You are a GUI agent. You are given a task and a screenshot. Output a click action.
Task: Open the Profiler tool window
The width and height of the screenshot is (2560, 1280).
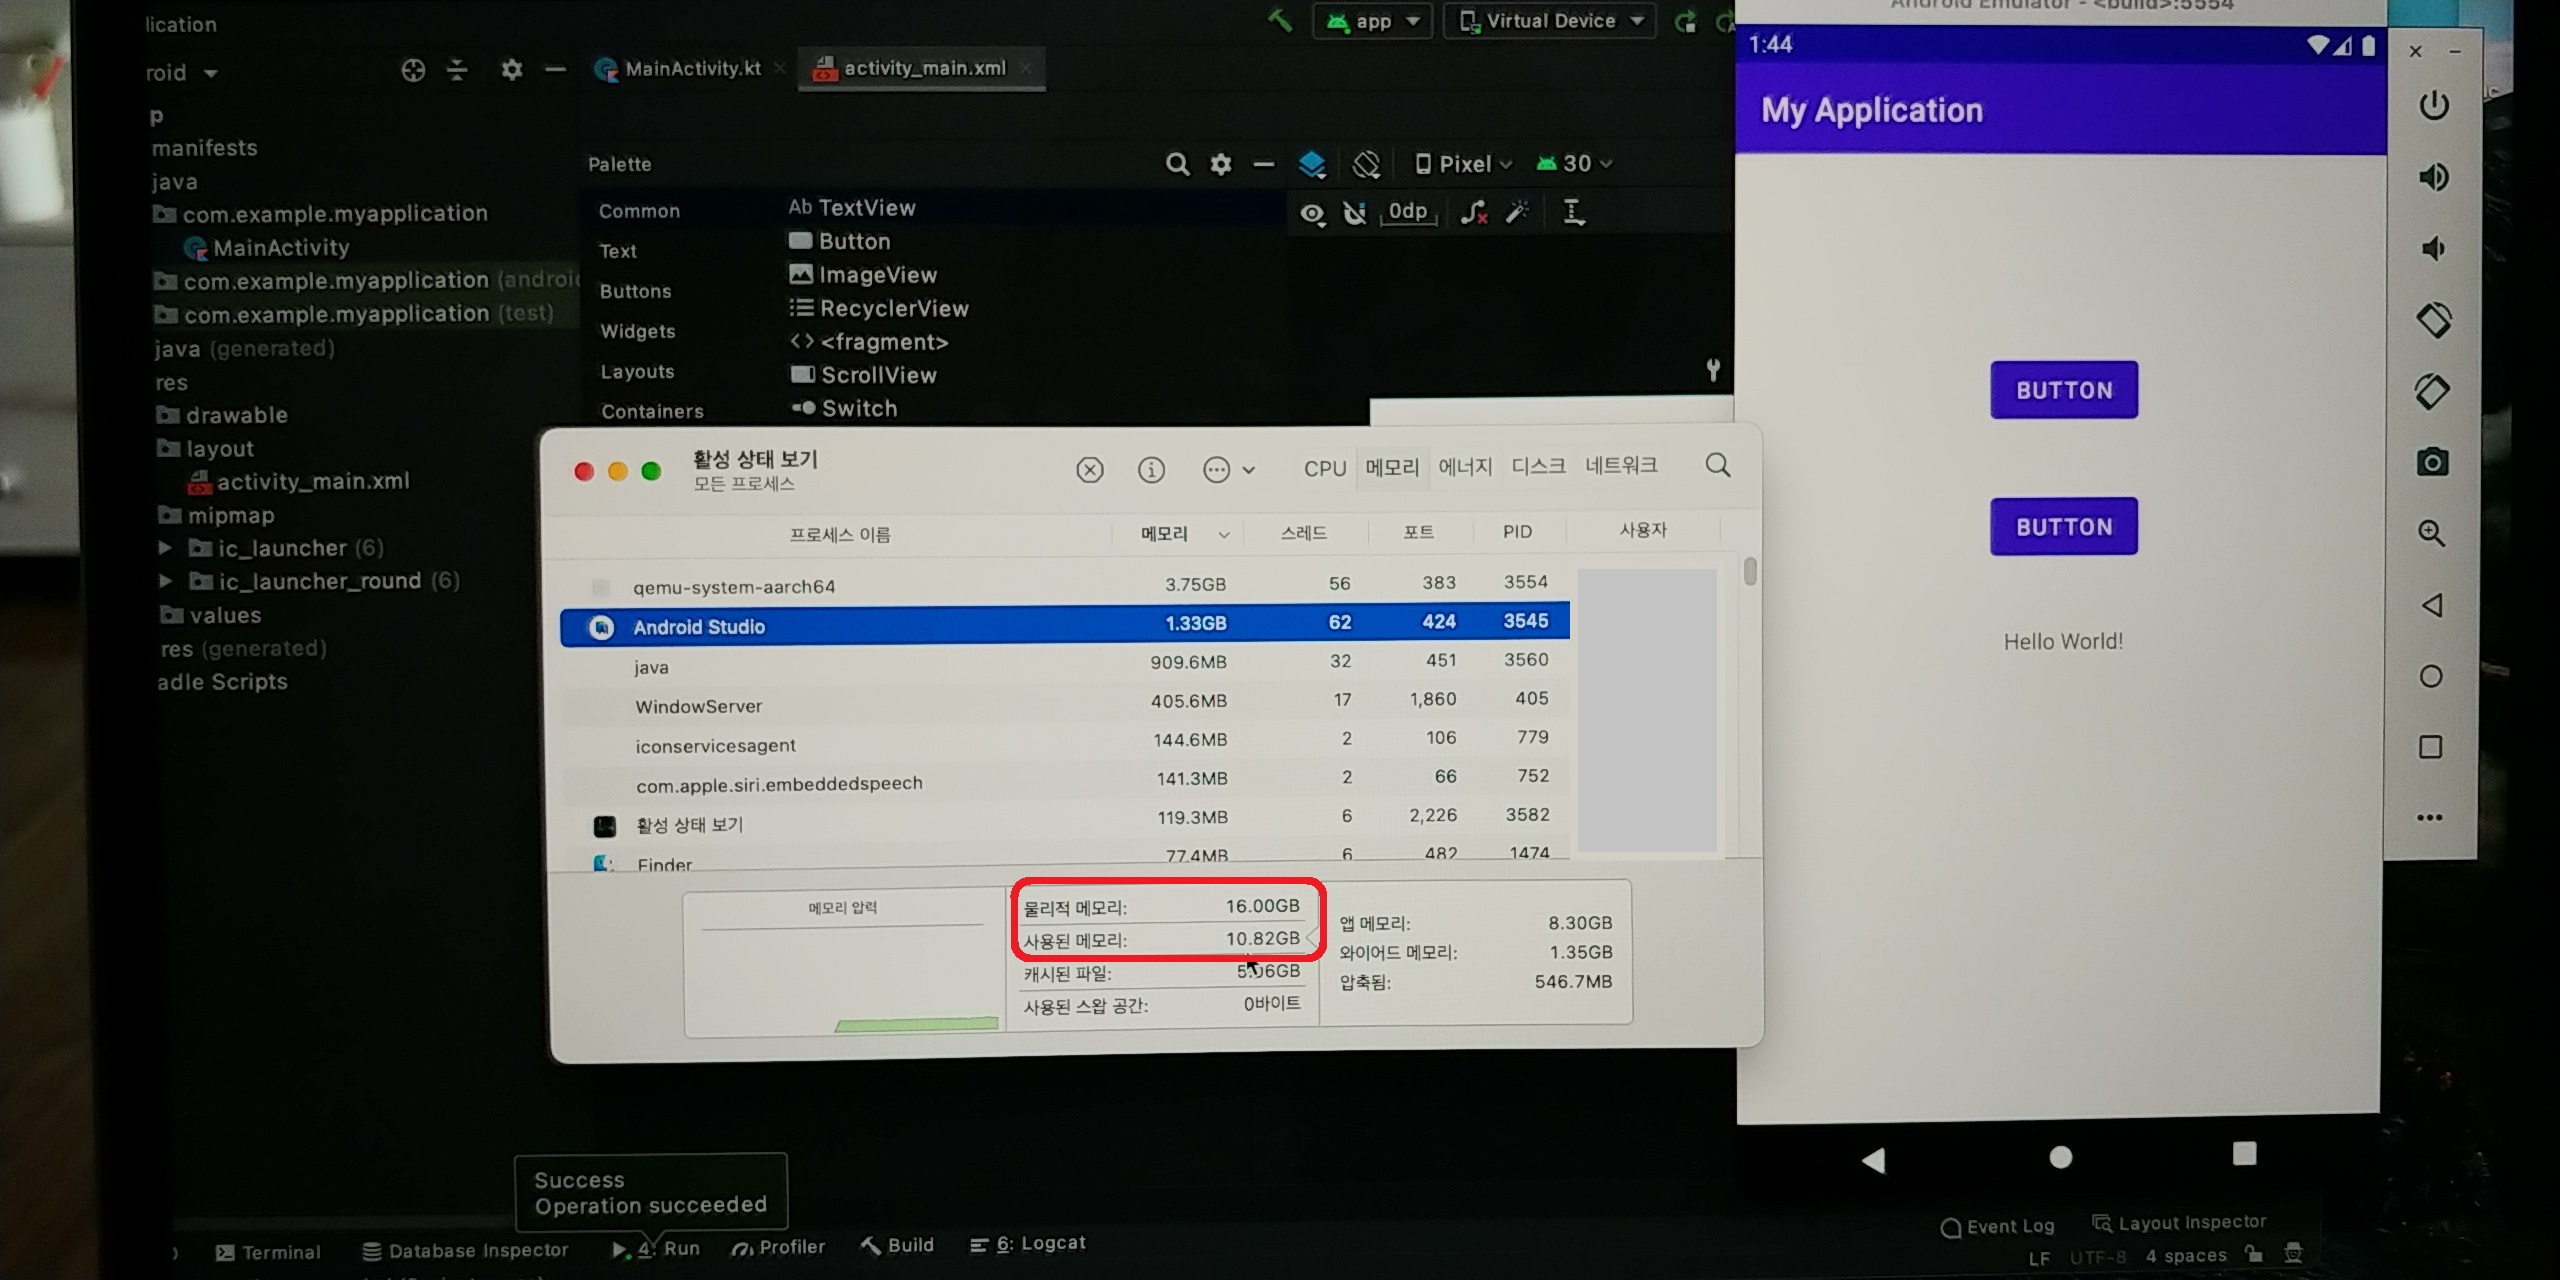pyautogui.click(x=778, y=1247)
